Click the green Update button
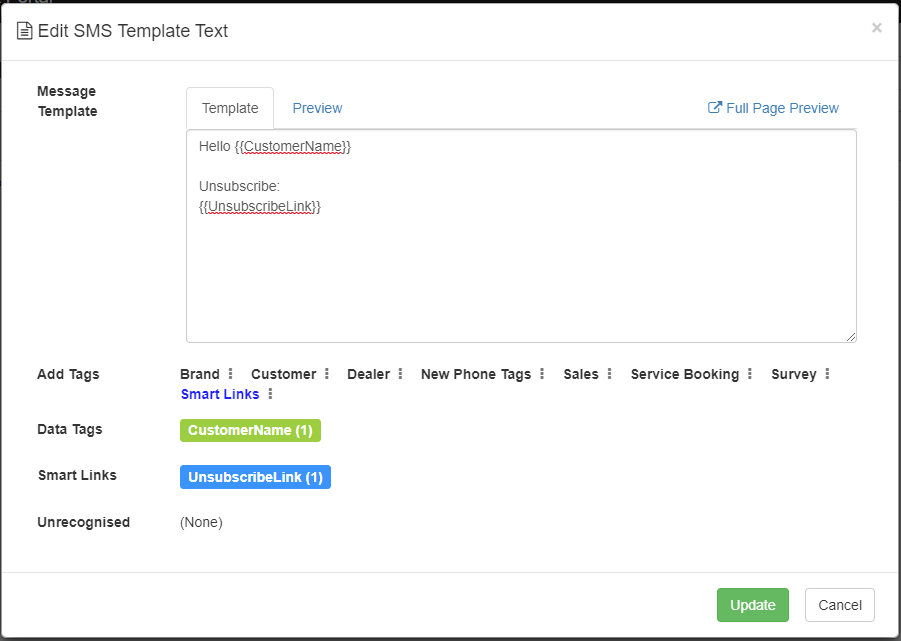This screenshot has width=901, height=641. (x=753, y=605)
